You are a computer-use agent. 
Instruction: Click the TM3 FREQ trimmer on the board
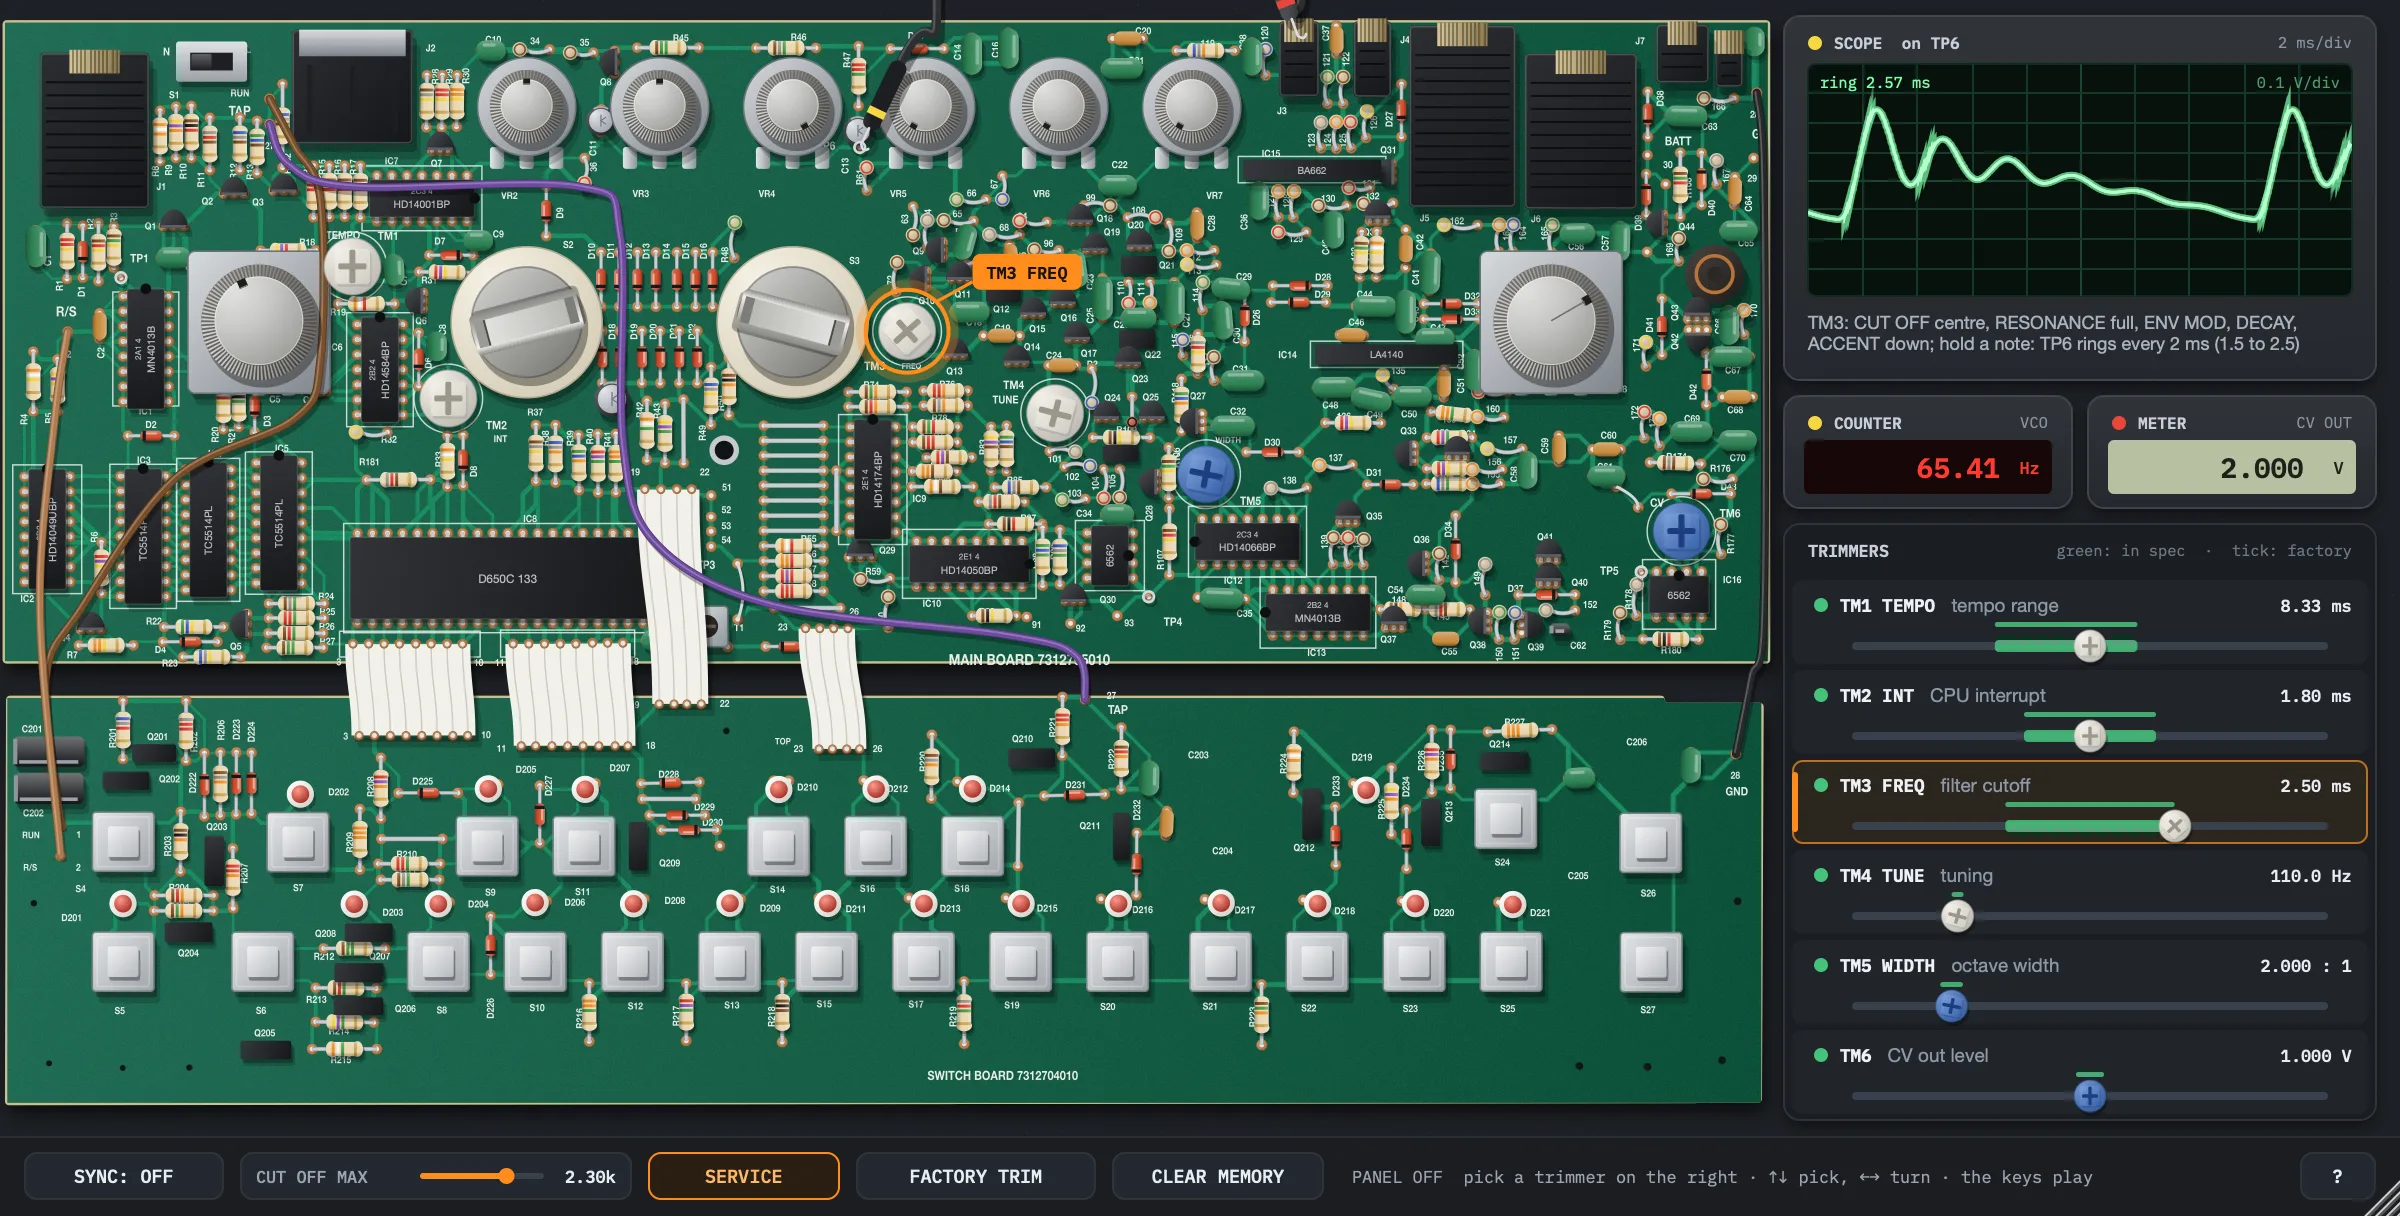907,331
